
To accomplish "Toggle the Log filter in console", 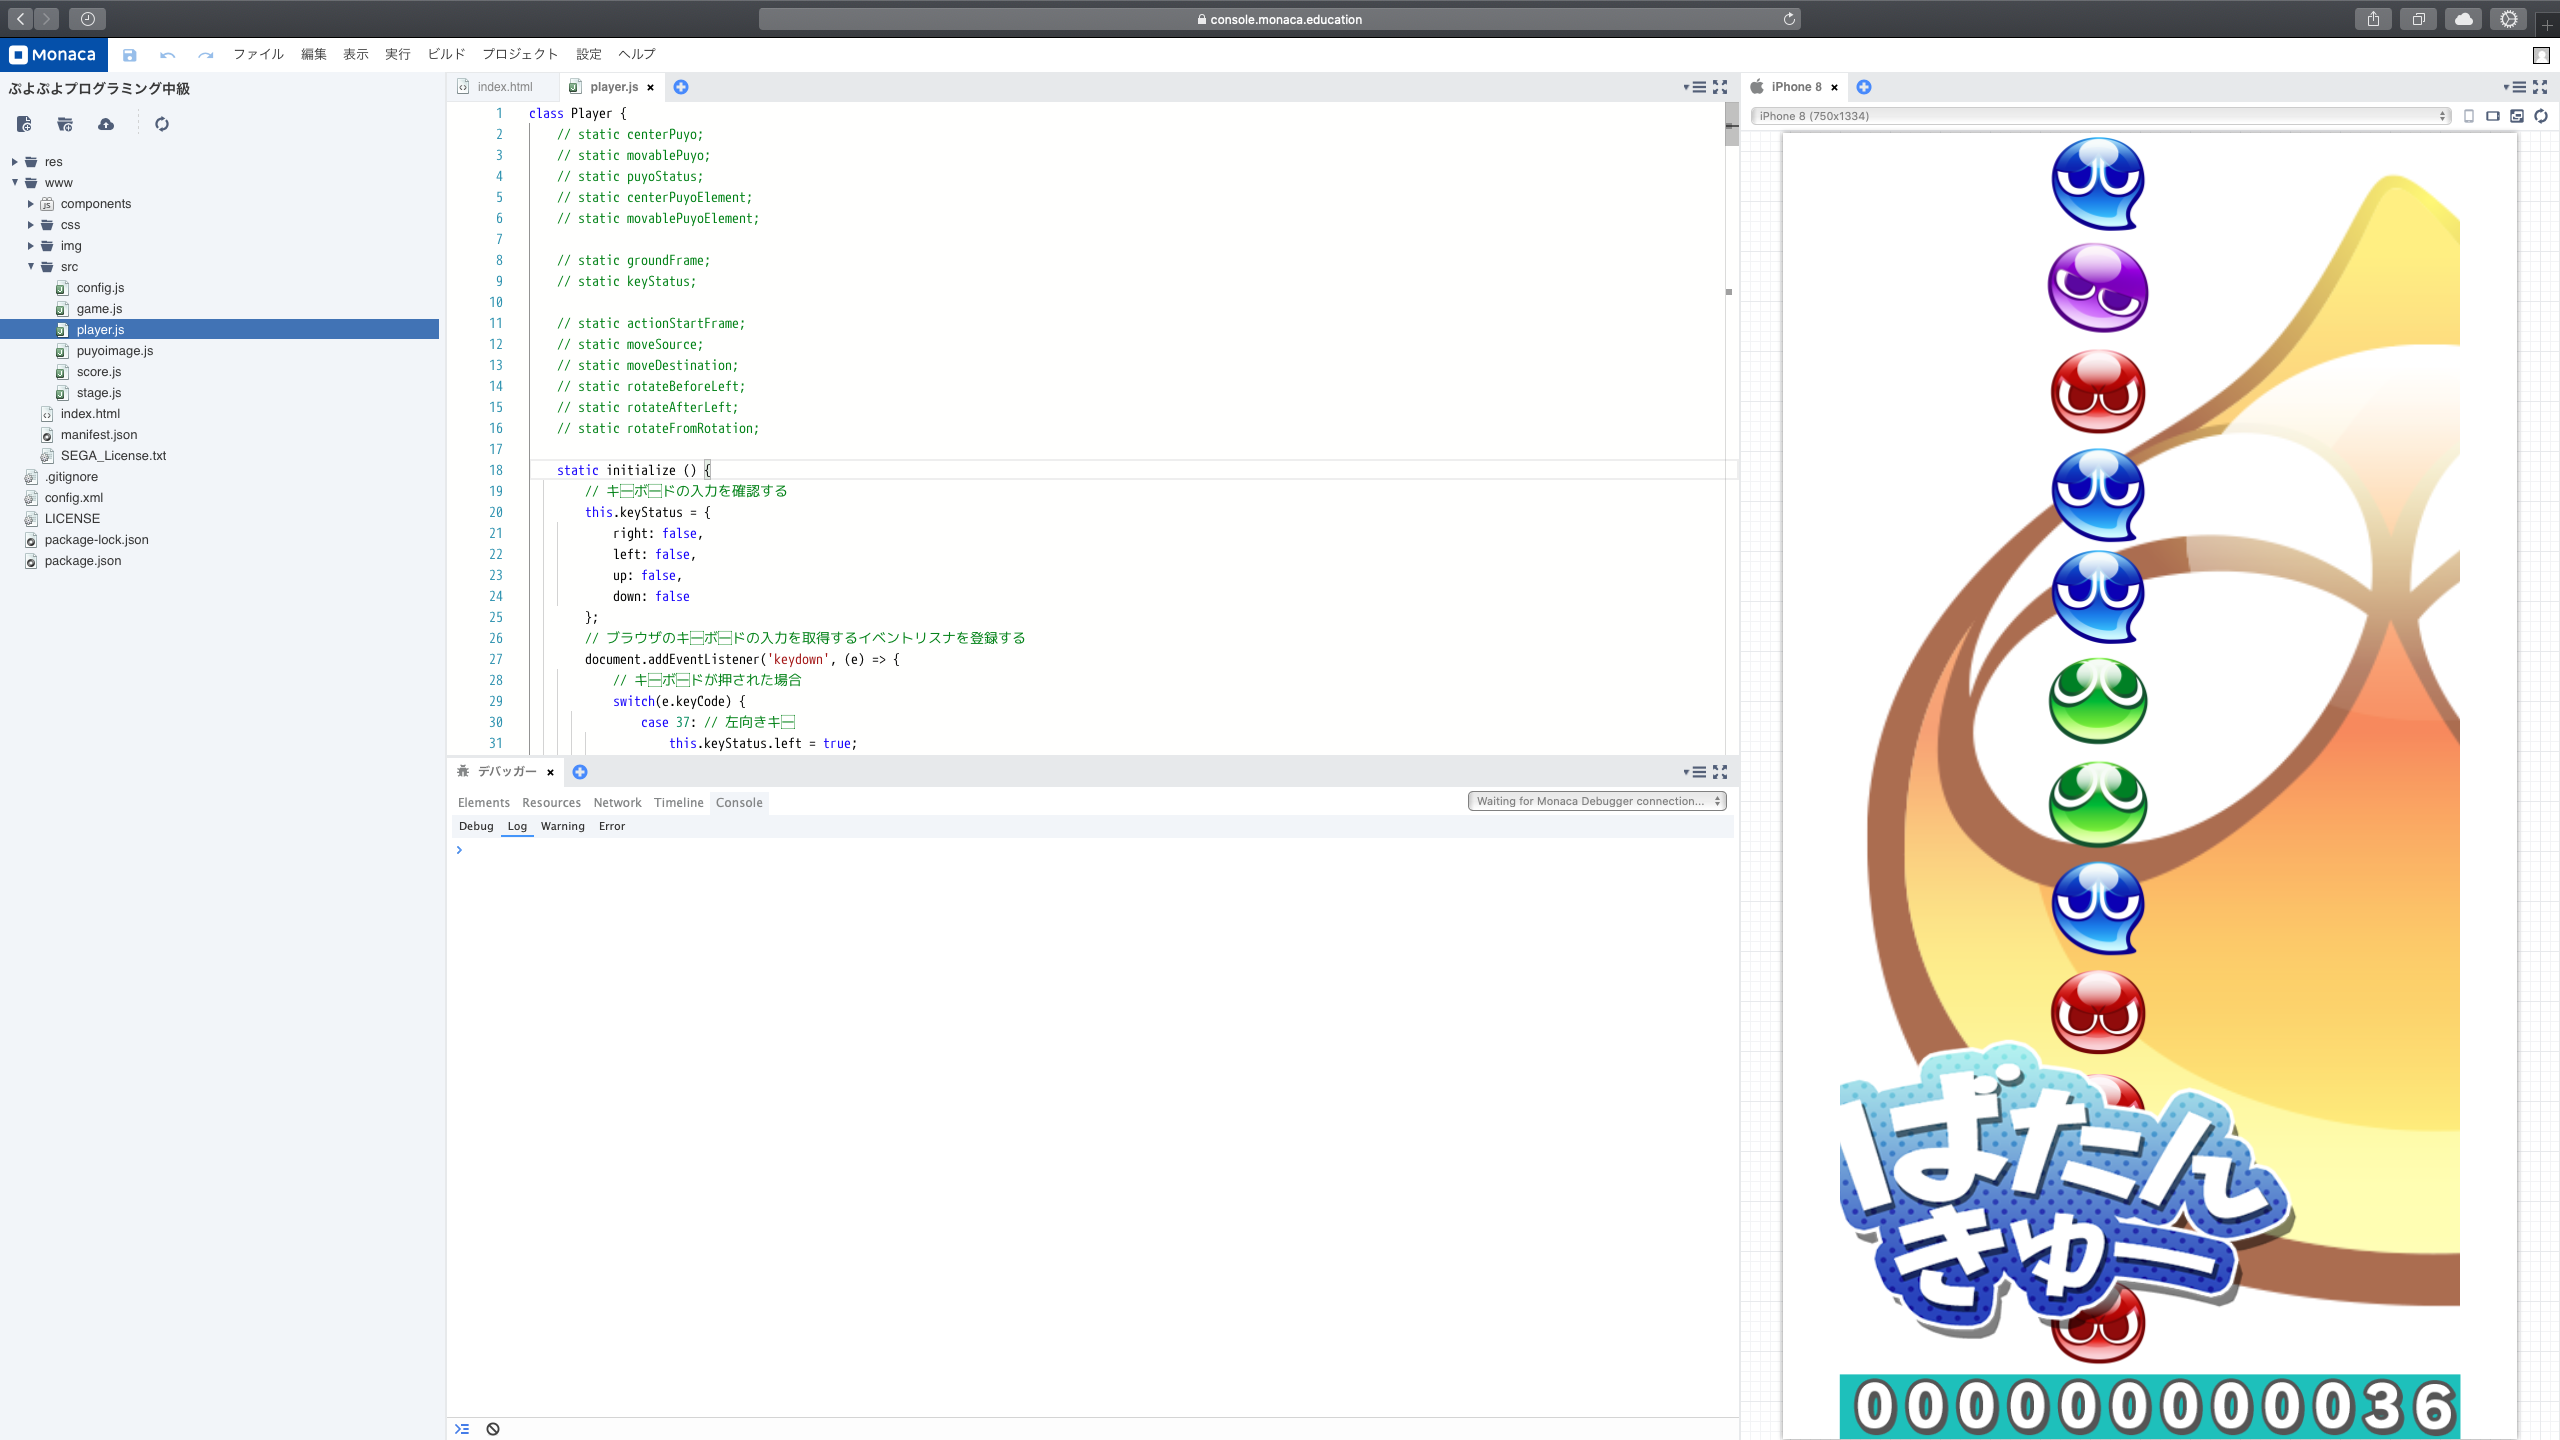I will (x=516, y=826).
